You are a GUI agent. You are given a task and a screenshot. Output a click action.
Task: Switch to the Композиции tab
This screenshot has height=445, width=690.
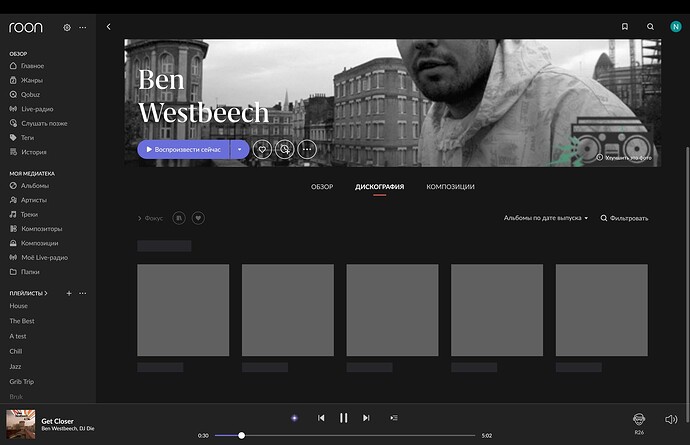(x=450, y=187)
